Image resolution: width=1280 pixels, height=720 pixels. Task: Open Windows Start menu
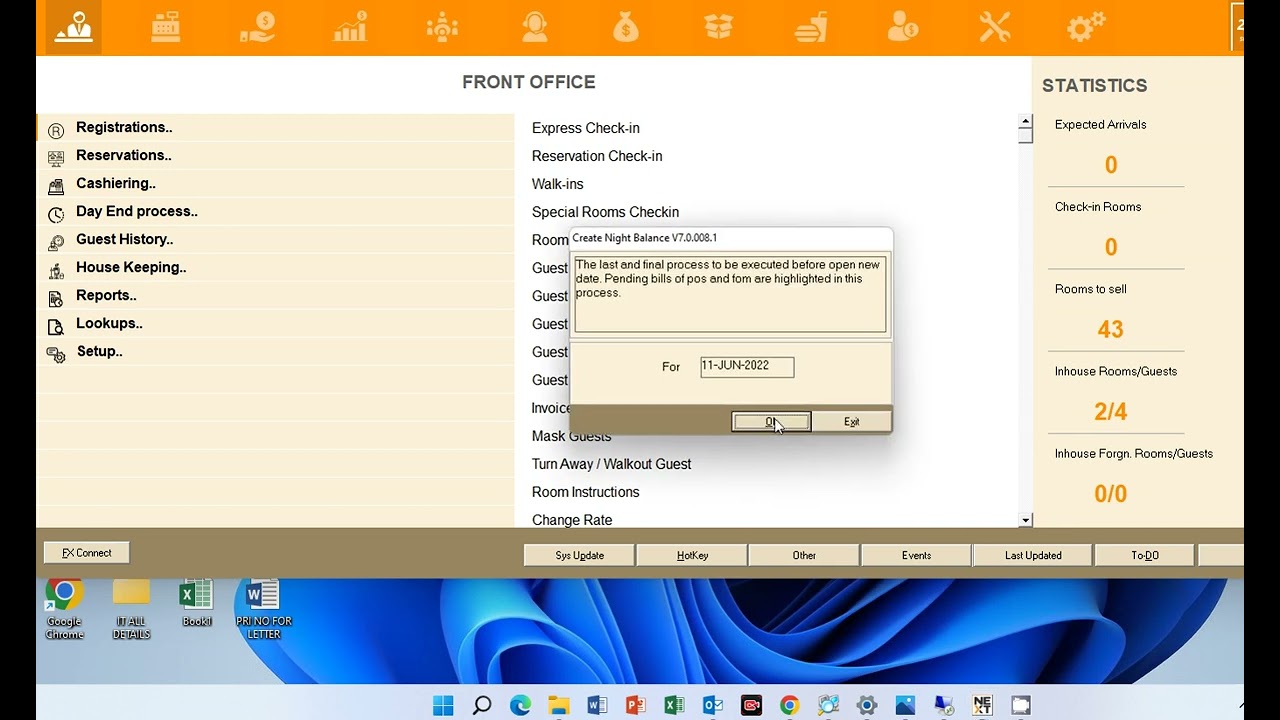443,705
